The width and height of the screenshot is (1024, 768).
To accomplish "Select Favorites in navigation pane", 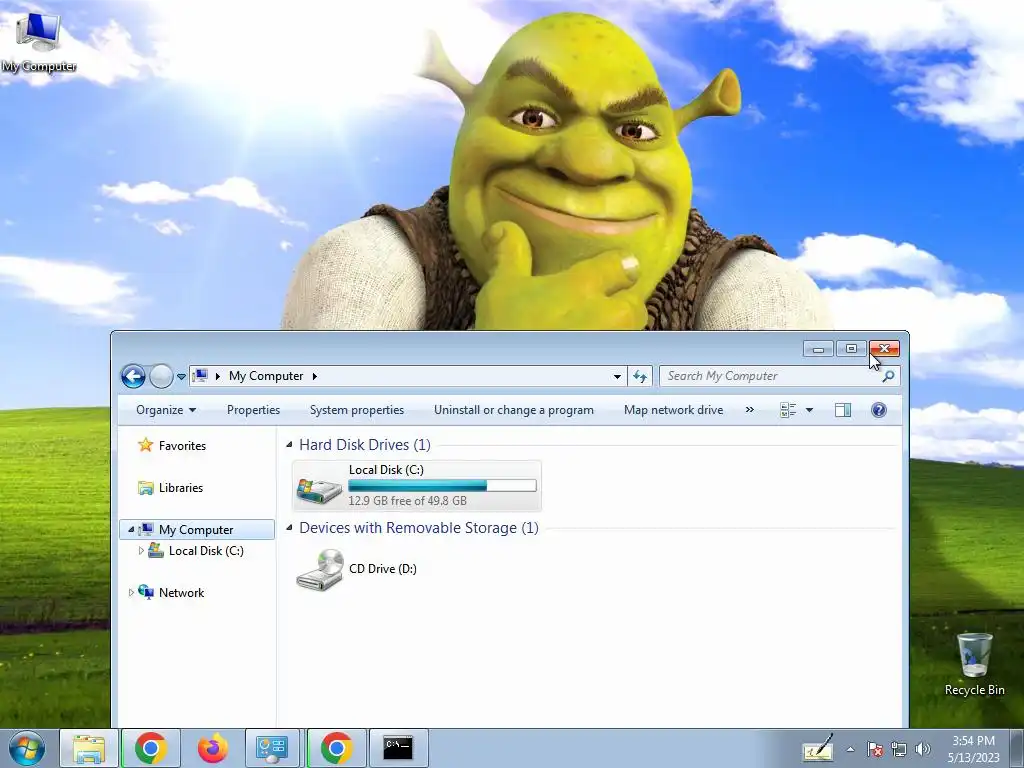I will pyautogui.click(x=182, y=446).
